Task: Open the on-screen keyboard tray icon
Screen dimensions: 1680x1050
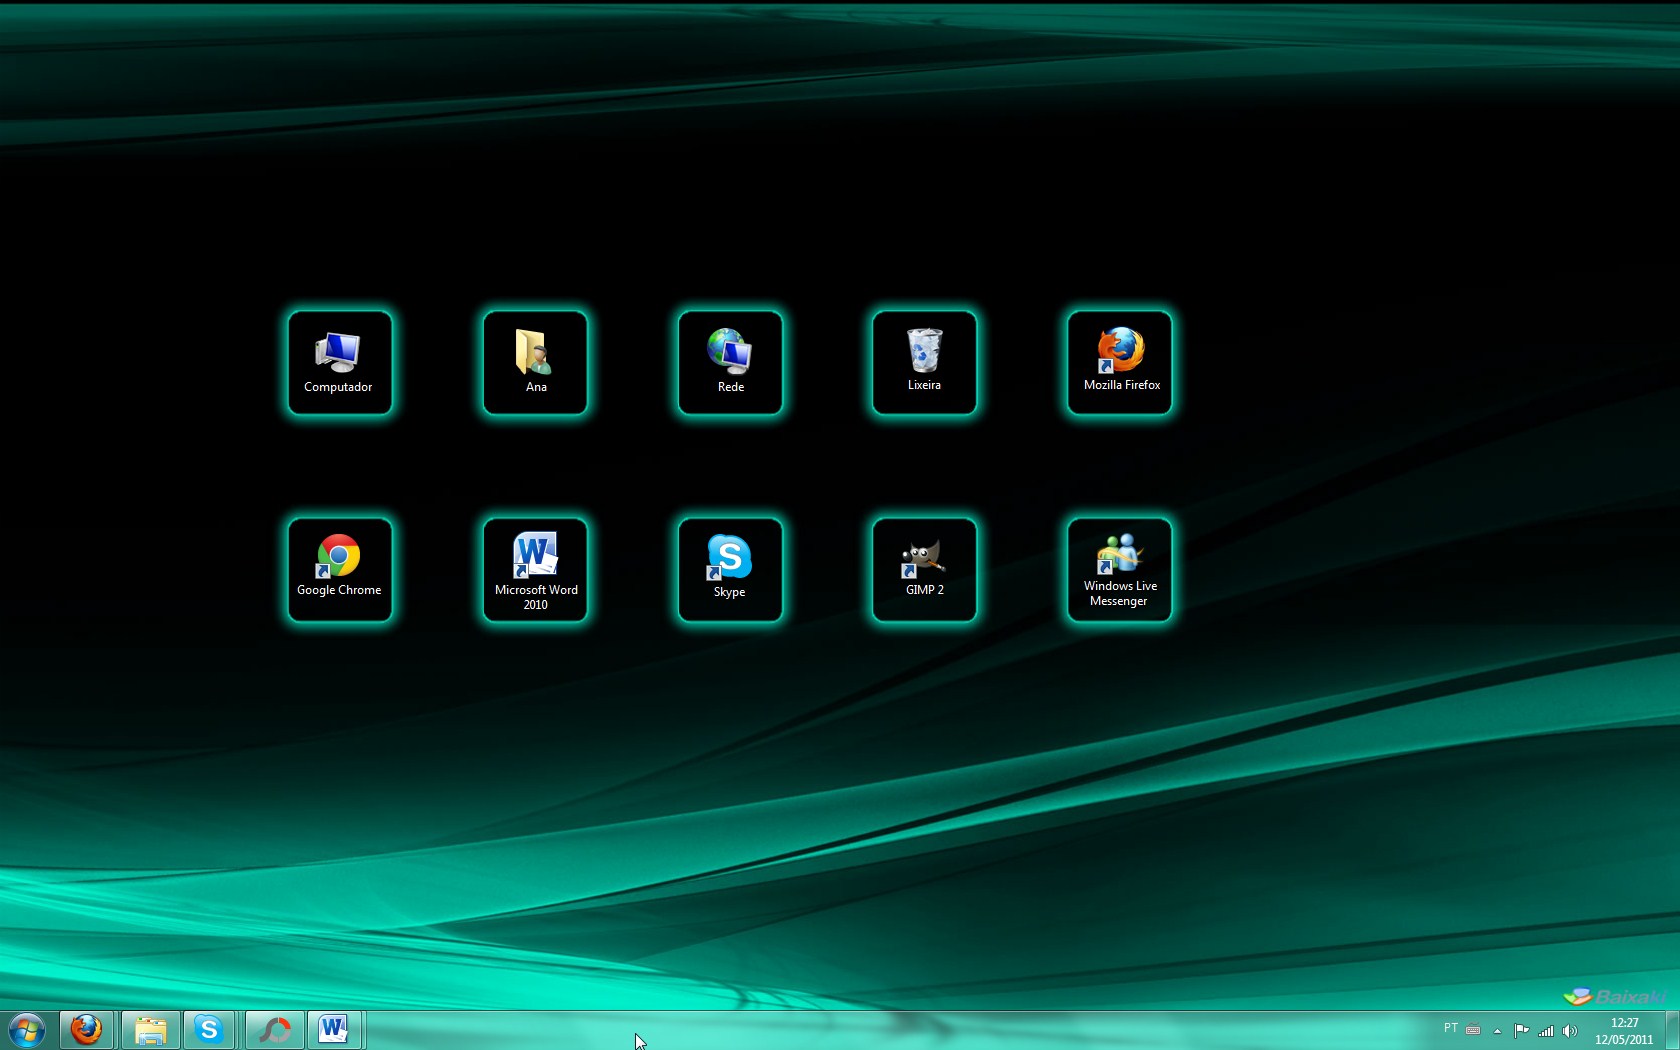Action: [1473, 1030]
